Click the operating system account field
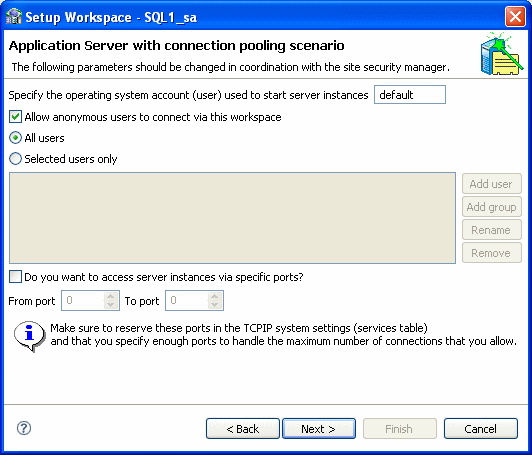Image resolution: width=532 pixels, height=455 pixels. tap(410, 95)
